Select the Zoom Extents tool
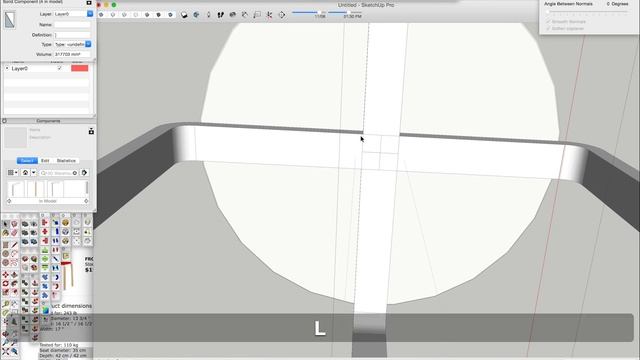 pyautogui.click(x=5, y=351)
